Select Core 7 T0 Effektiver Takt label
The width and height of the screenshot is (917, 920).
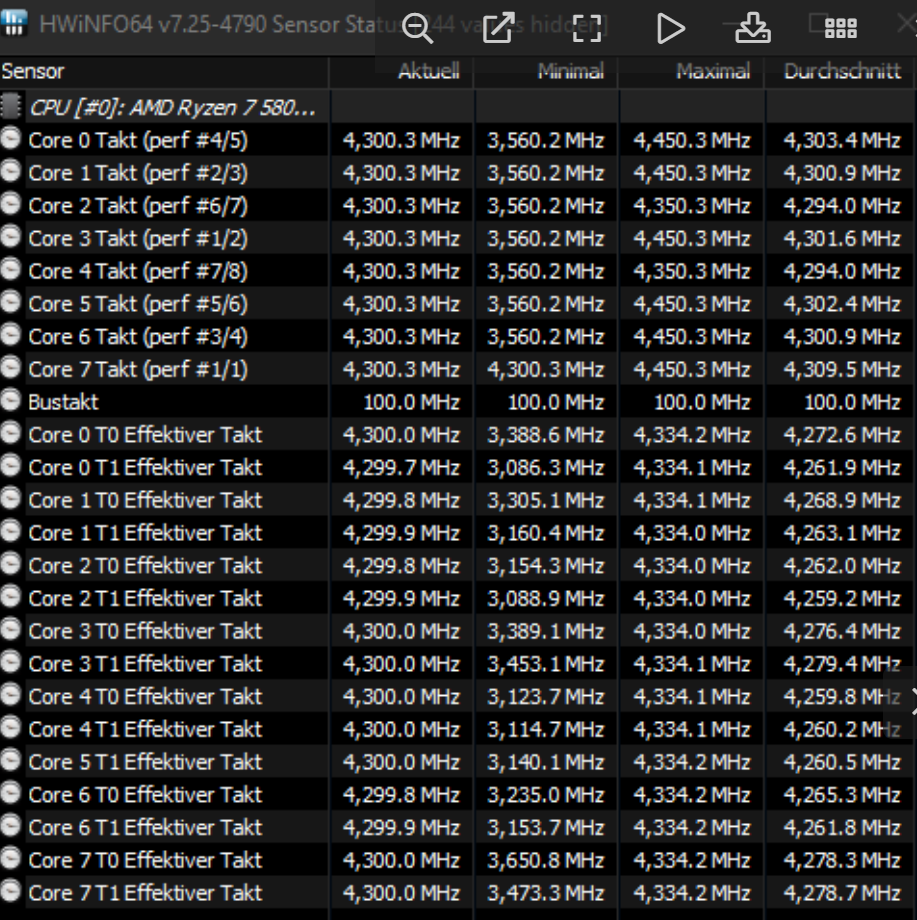click(145, 861)
